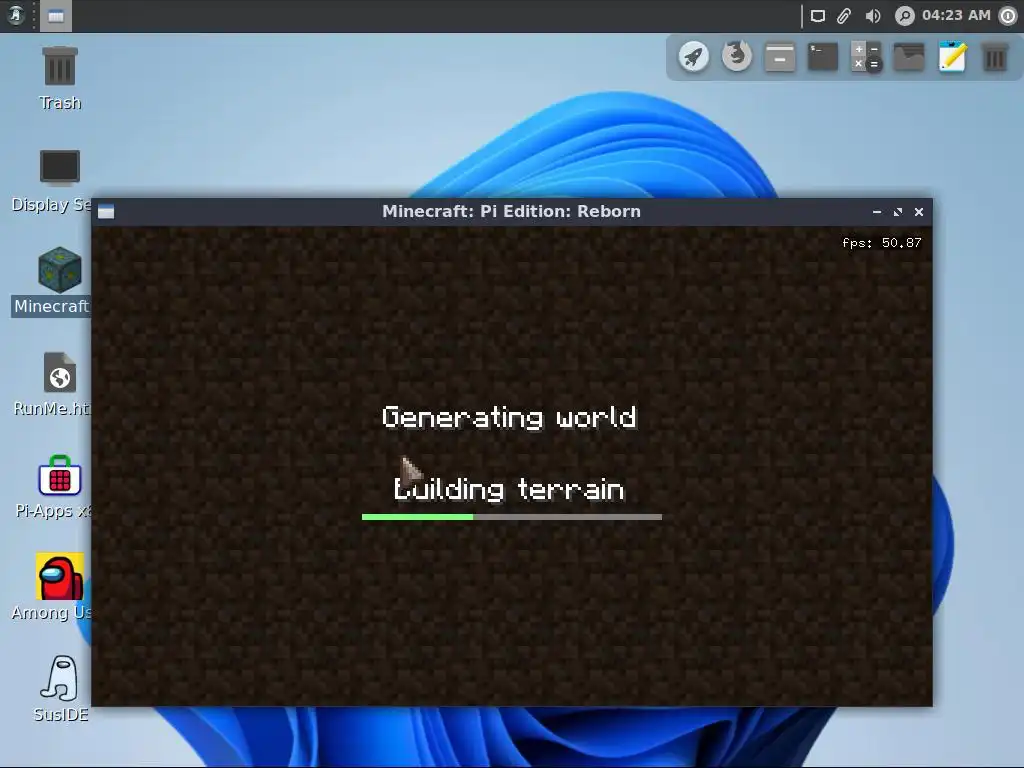Click the rocket launcher icon in dock
Viewport: 1024px width, 768px height.
(694, 57)
